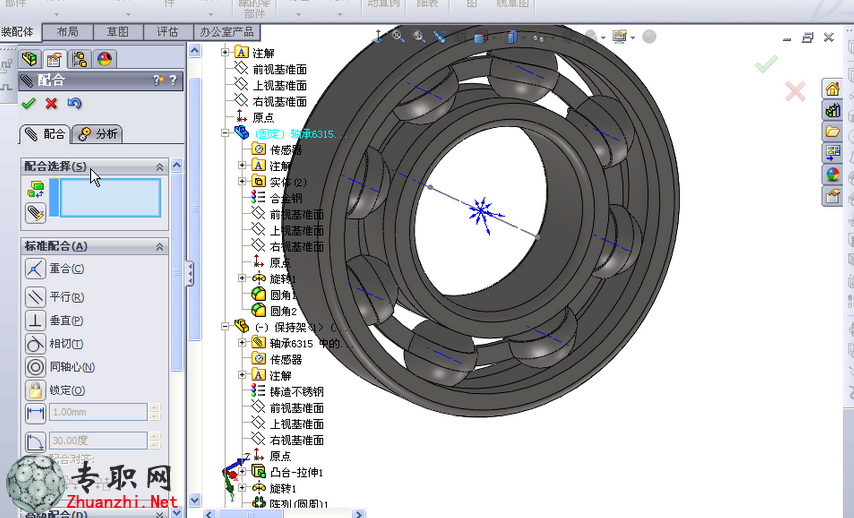Image resolution: width=854 pixels, height=518 pixels.
Task: Collapse the (固定) 轴承6315 component node
Action: 225,133
